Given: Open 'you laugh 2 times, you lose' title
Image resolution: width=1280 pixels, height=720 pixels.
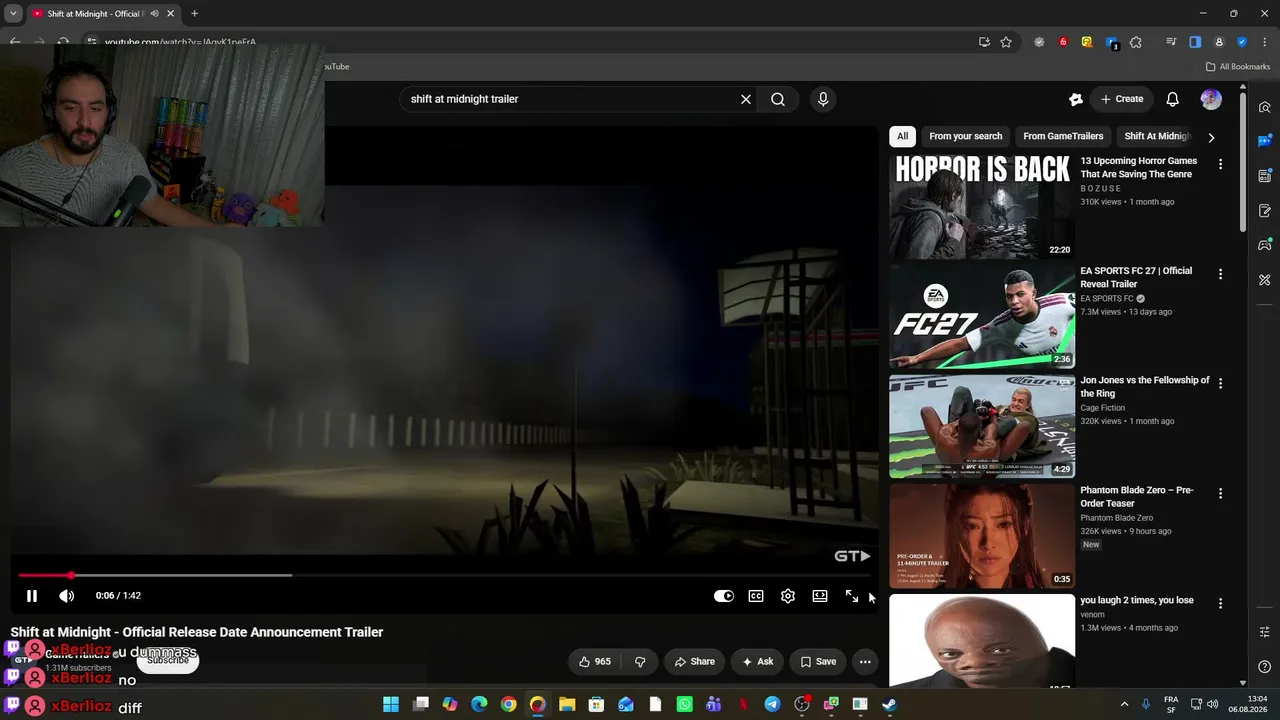Looking at the screenshot, I should [1137, 600].
